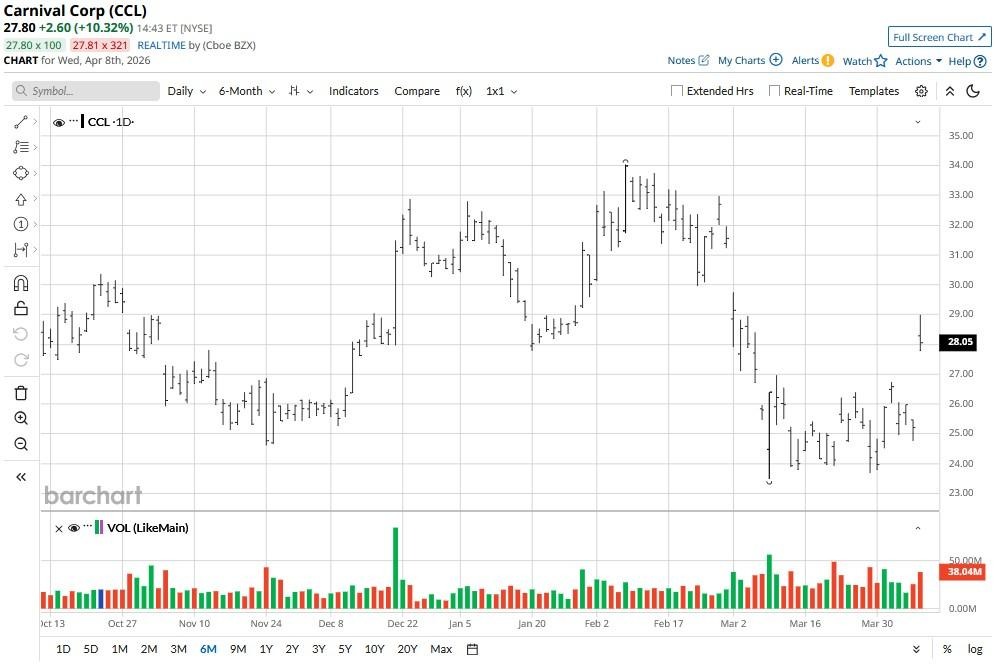This screenshot has height=666, width=995.
Task: Open the Indicators menu
Action: click(353, 91)
